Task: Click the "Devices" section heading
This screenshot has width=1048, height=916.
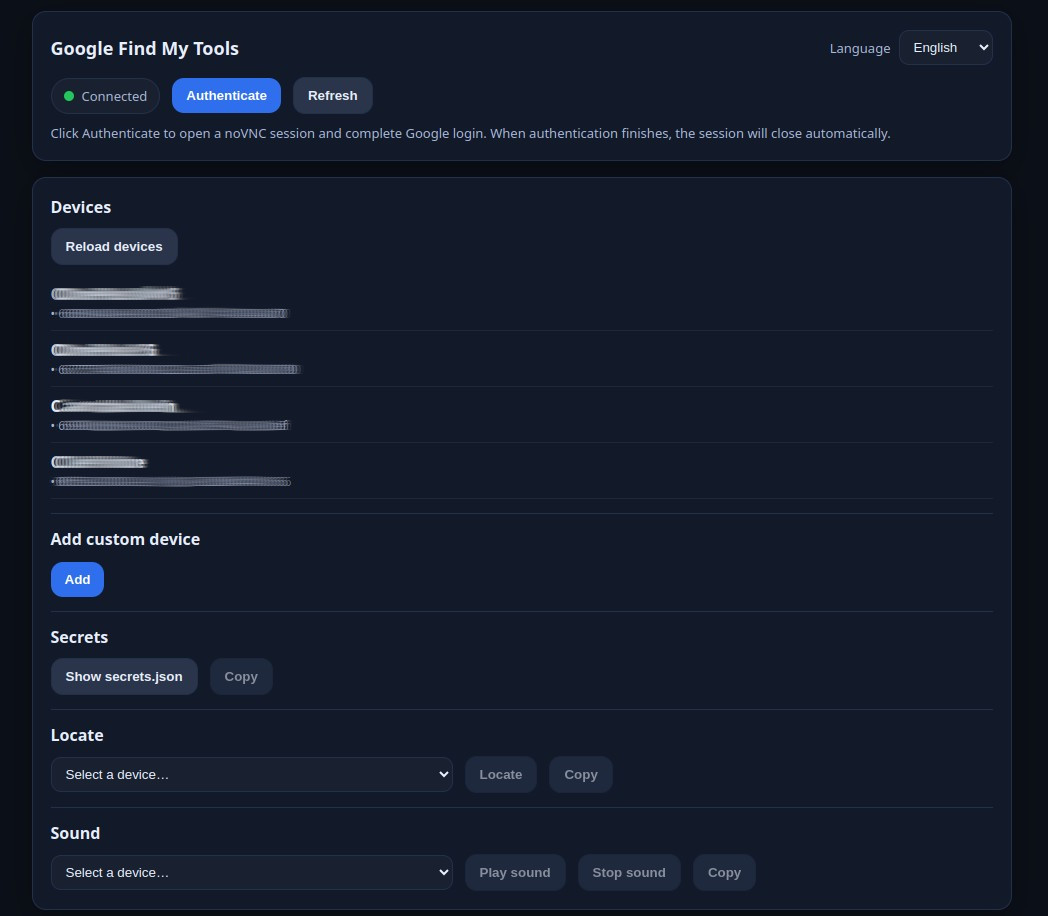Action: click(81, 207)
